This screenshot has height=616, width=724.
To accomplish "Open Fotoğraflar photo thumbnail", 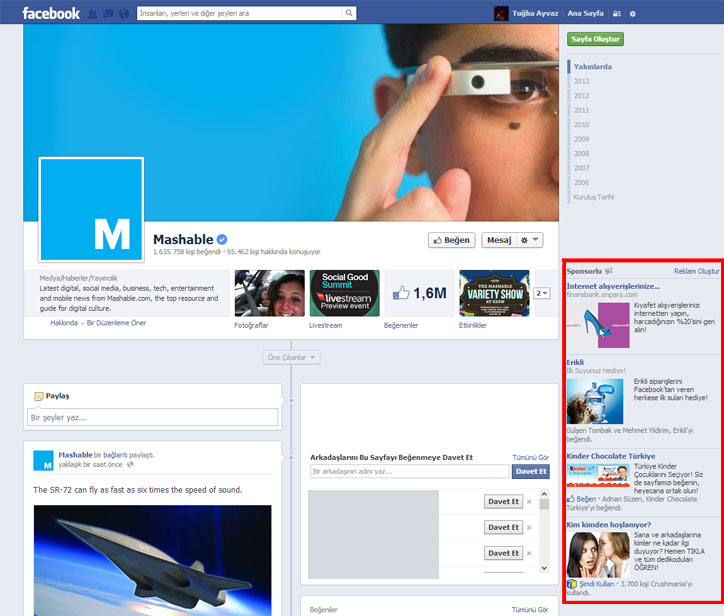I will tap(270, 293).
